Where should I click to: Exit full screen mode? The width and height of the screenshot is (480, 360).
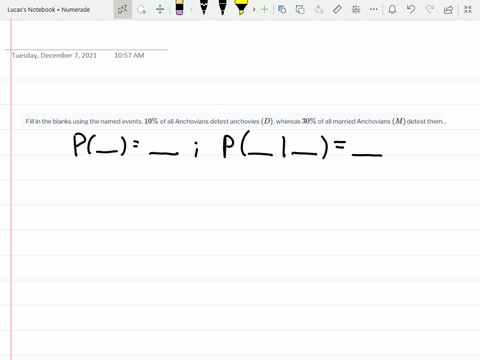coord(468,9)
